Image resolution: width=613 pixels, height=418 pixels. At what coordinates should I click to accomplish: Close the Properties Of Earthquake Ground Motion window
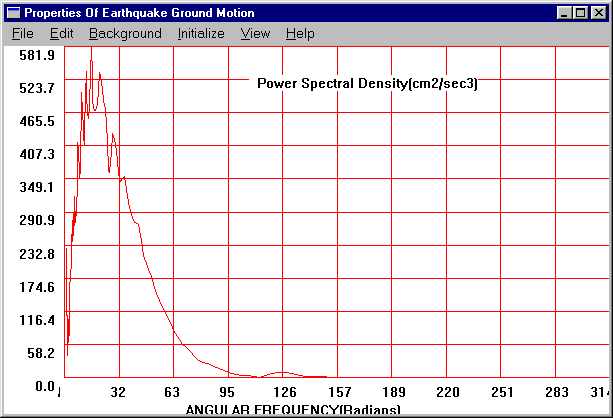point(599,13)
